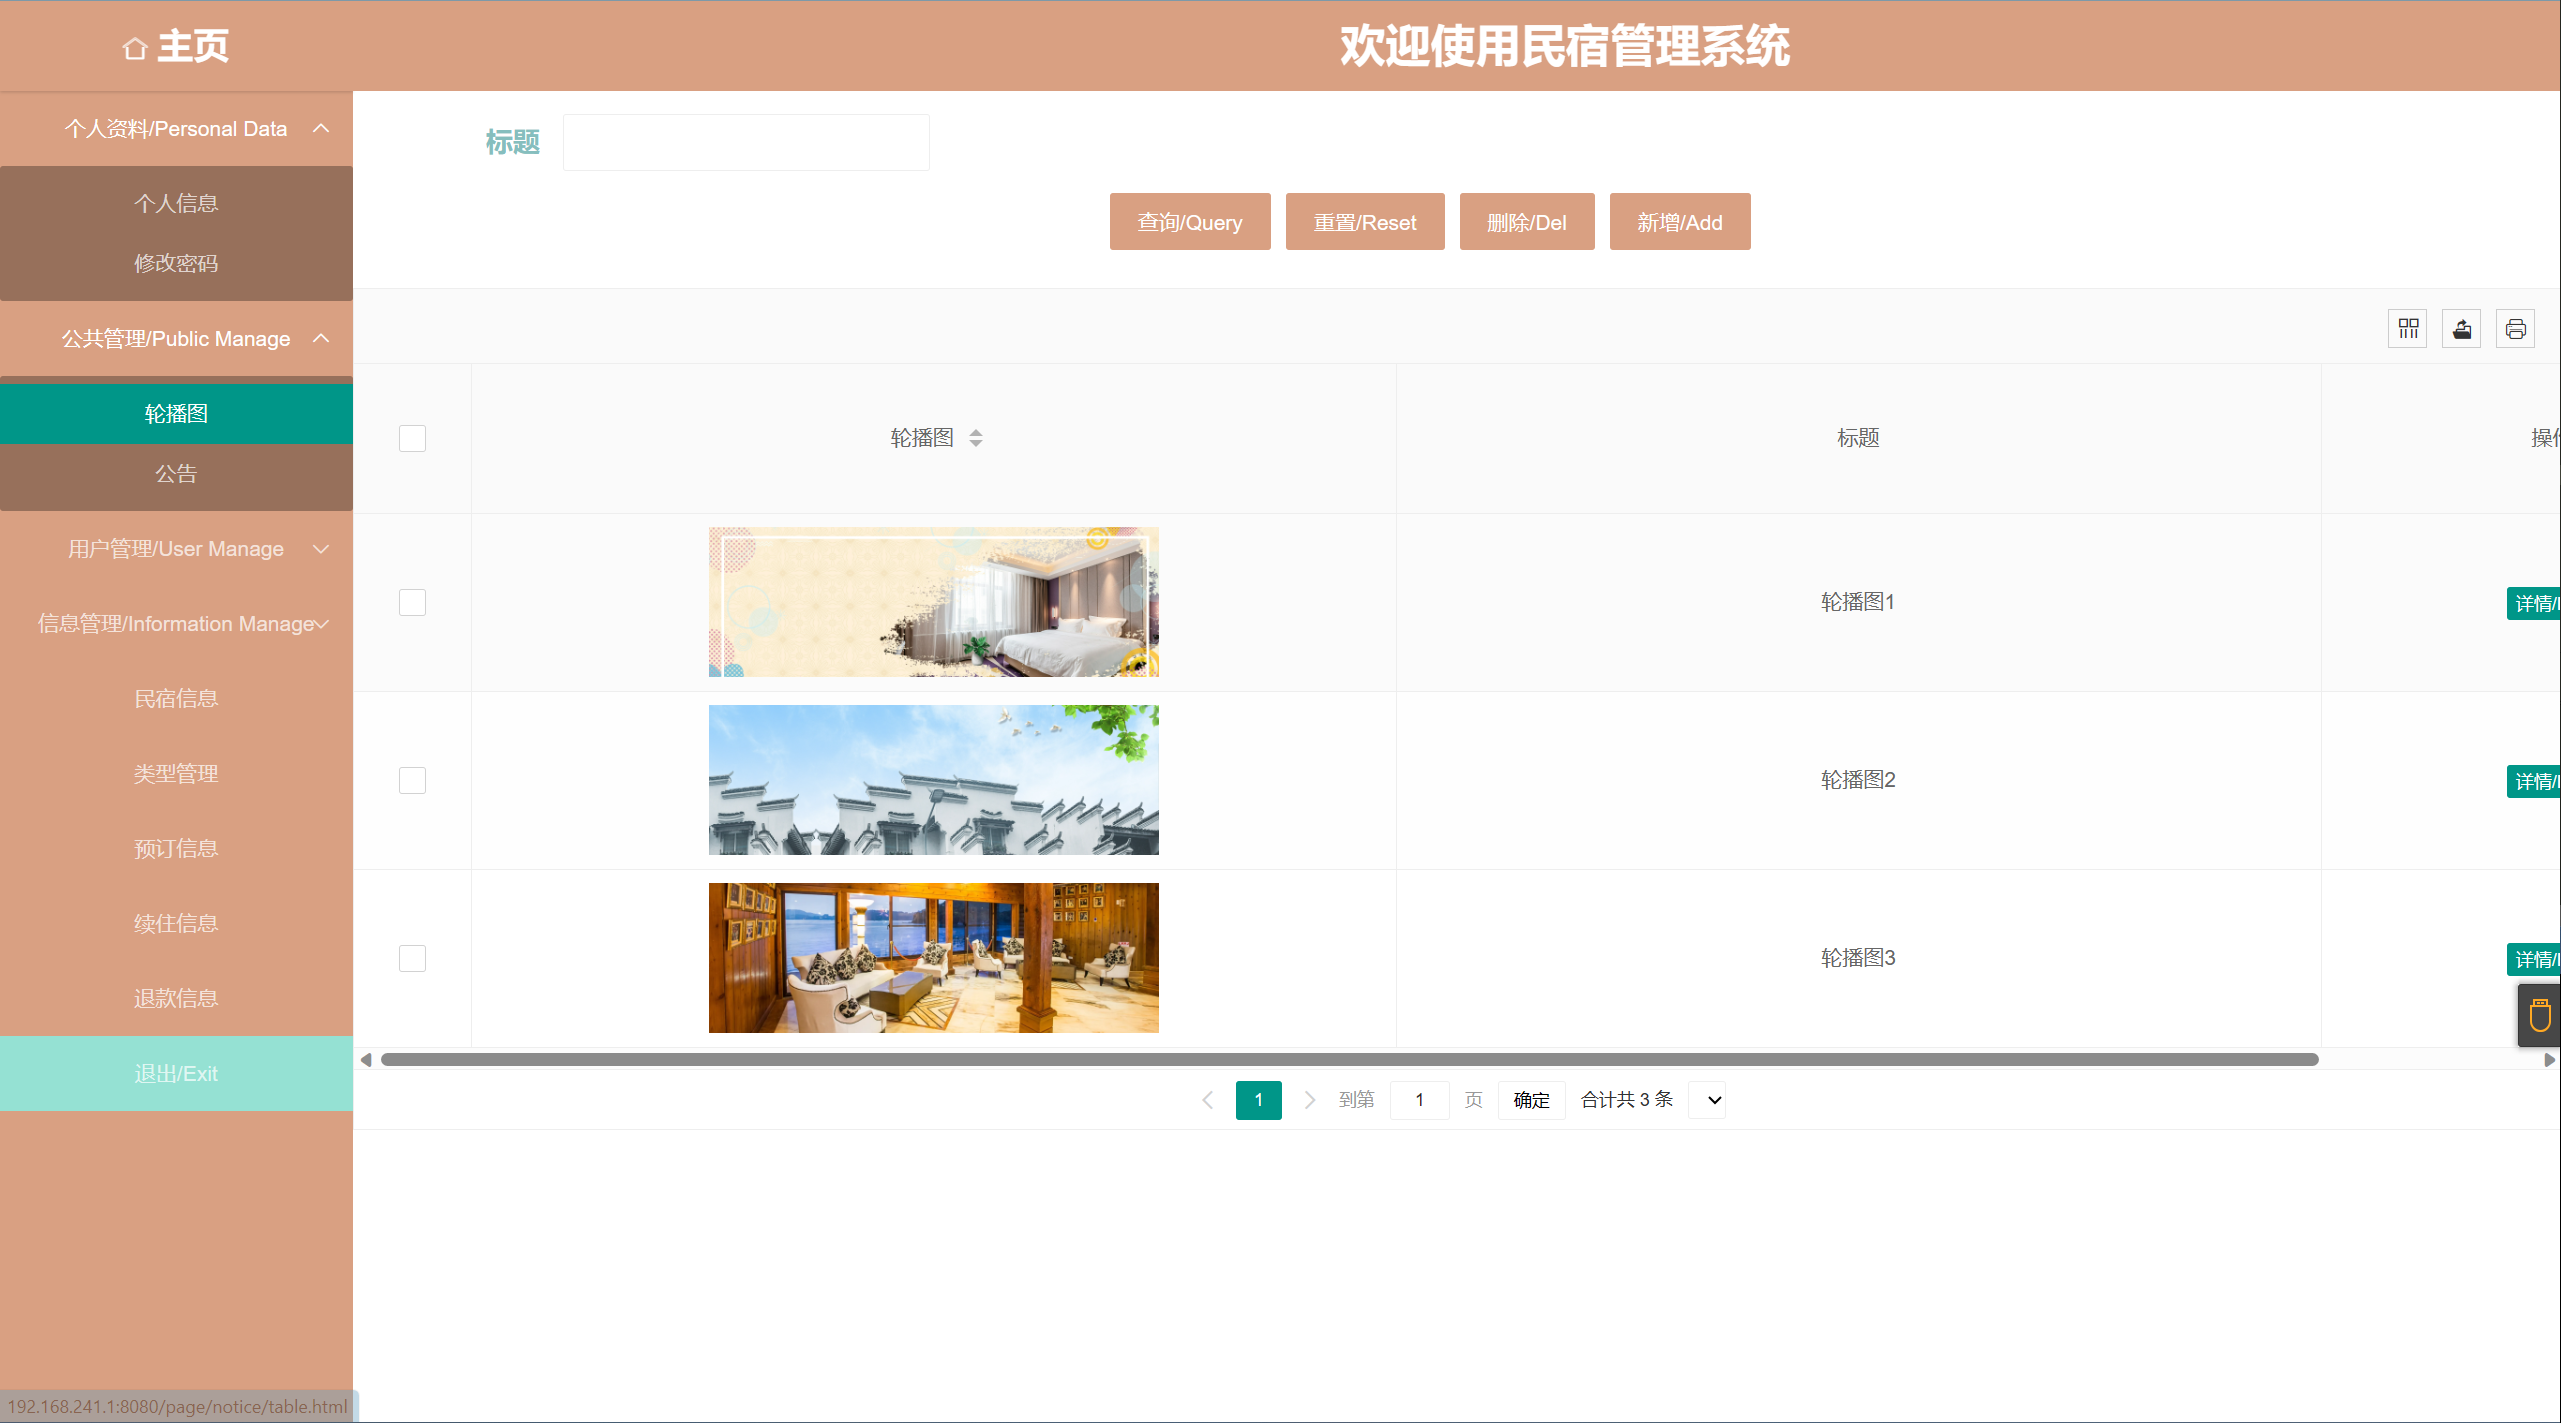Click the 查询/Query button
2561x1423 pixels.
tap(1189, 222)
